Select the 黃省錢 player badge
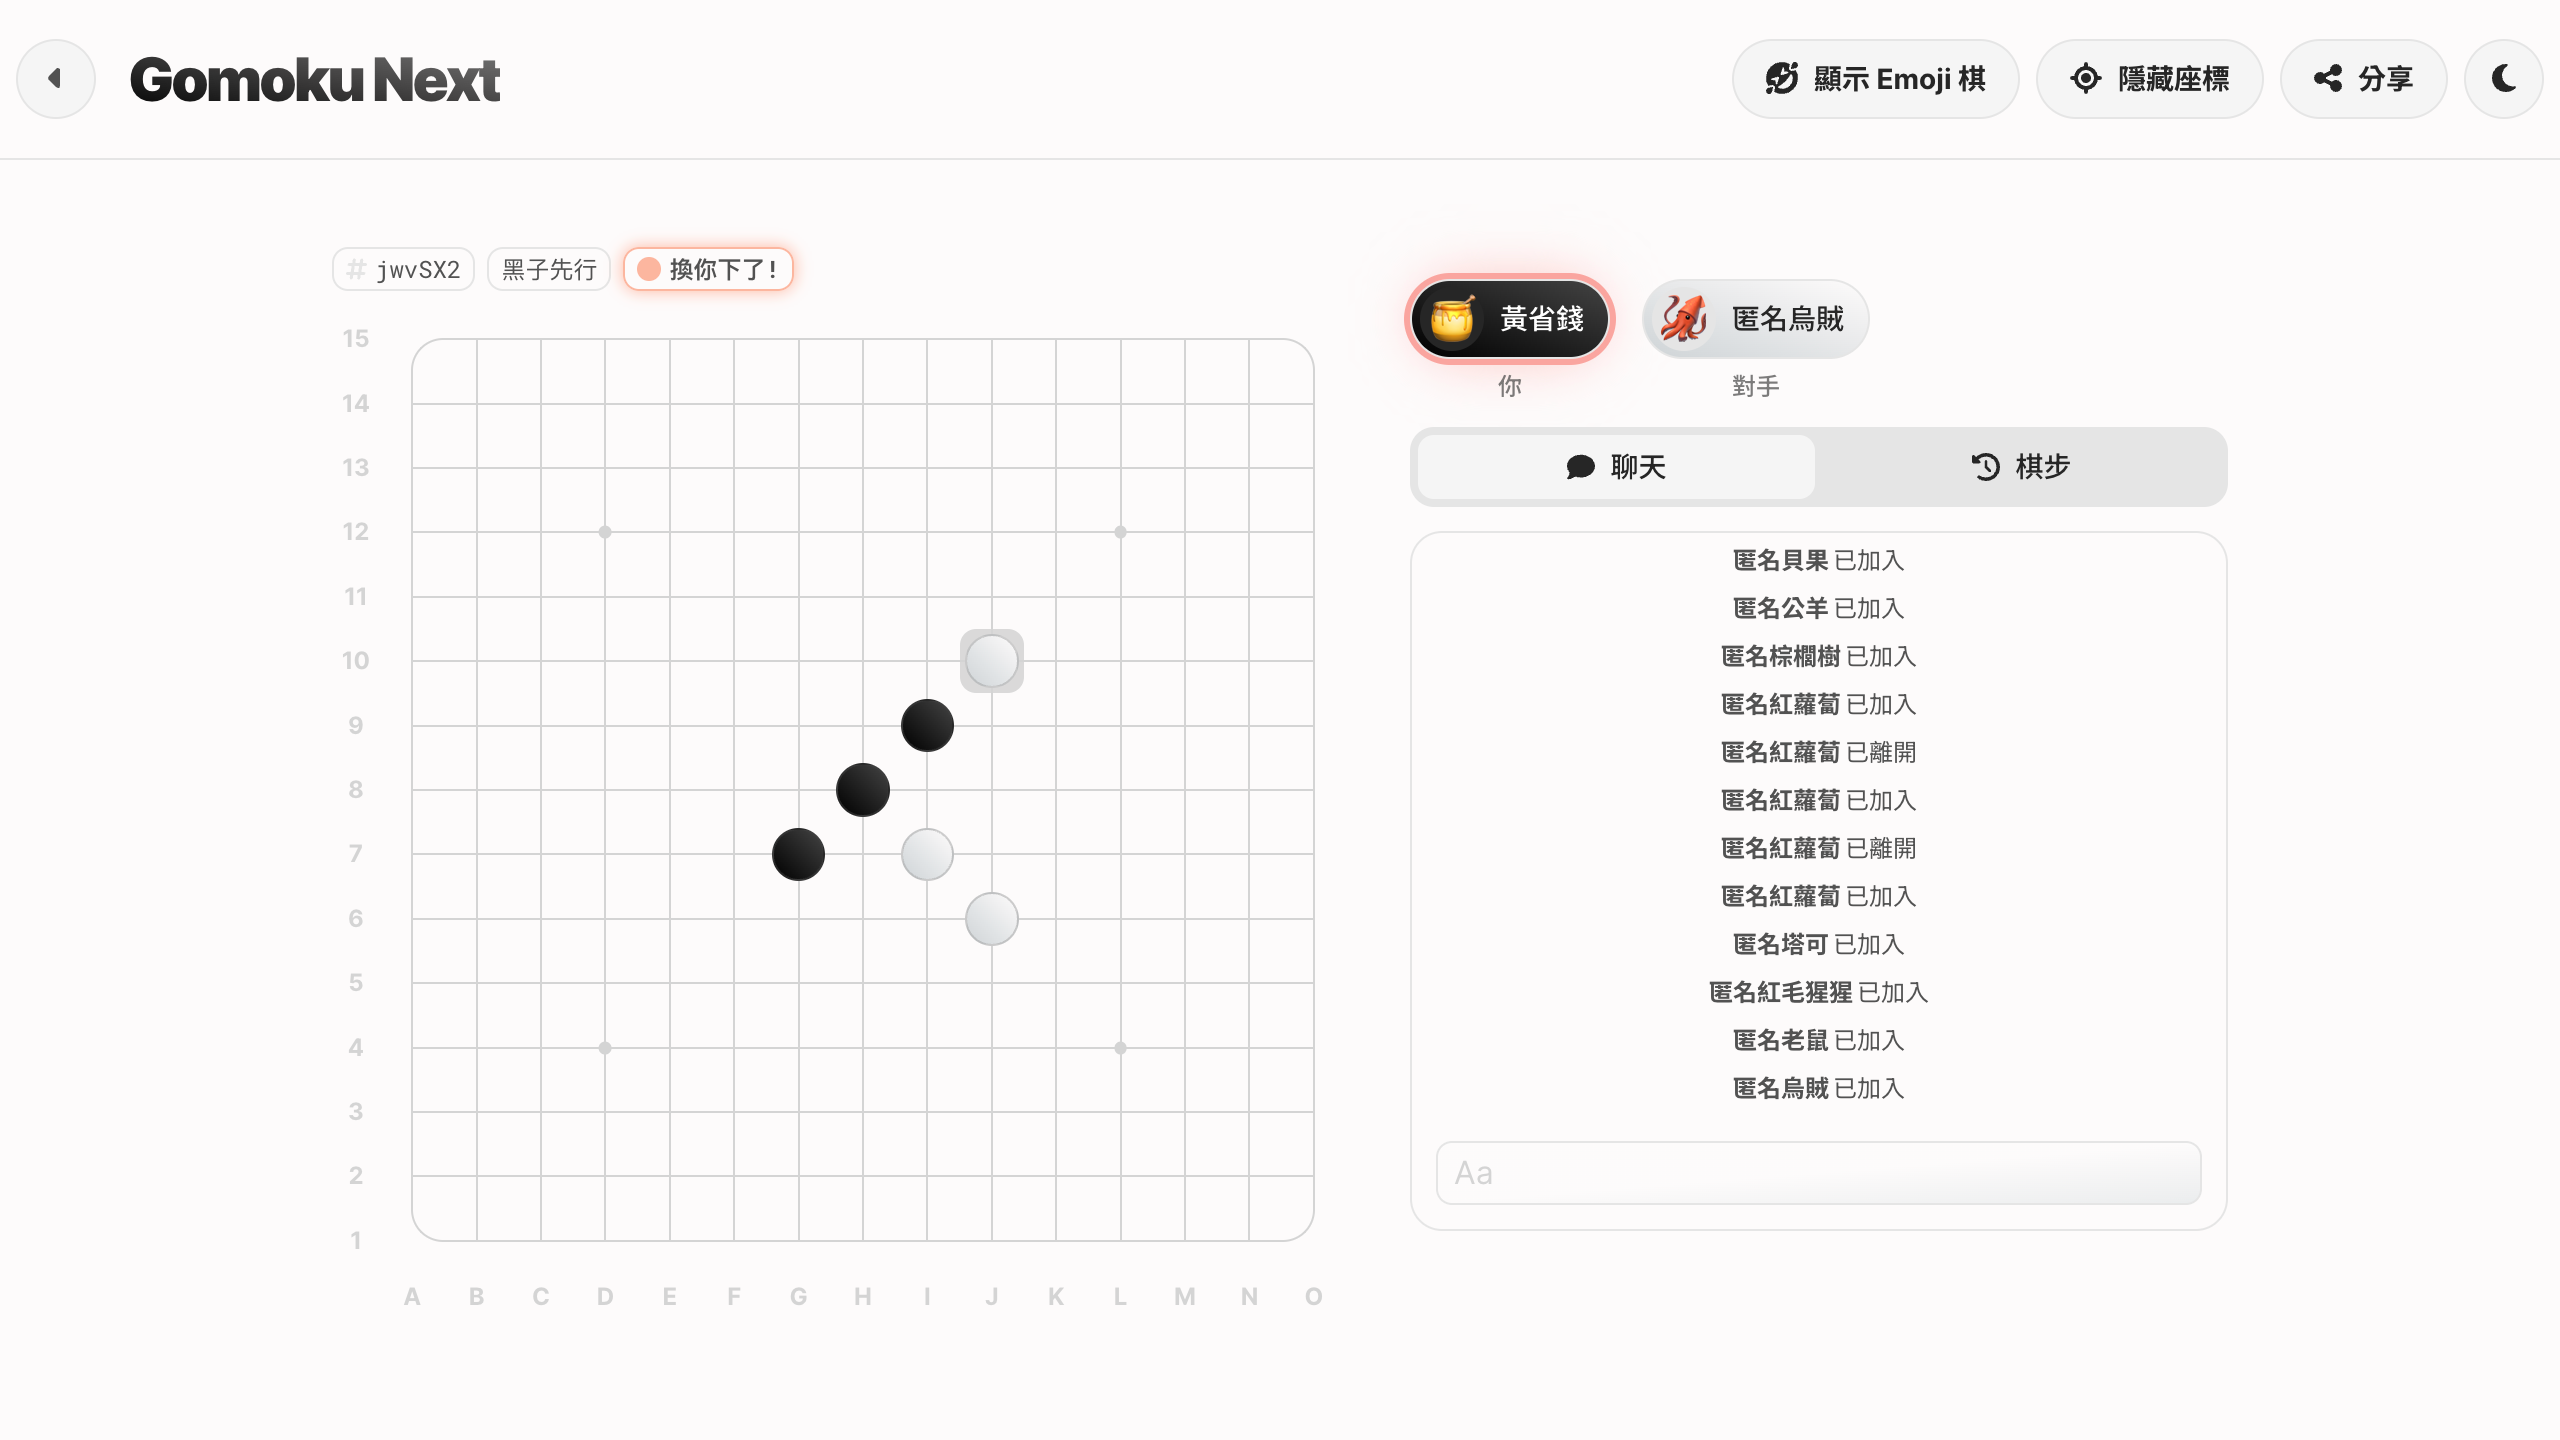 pos(1510,319)
